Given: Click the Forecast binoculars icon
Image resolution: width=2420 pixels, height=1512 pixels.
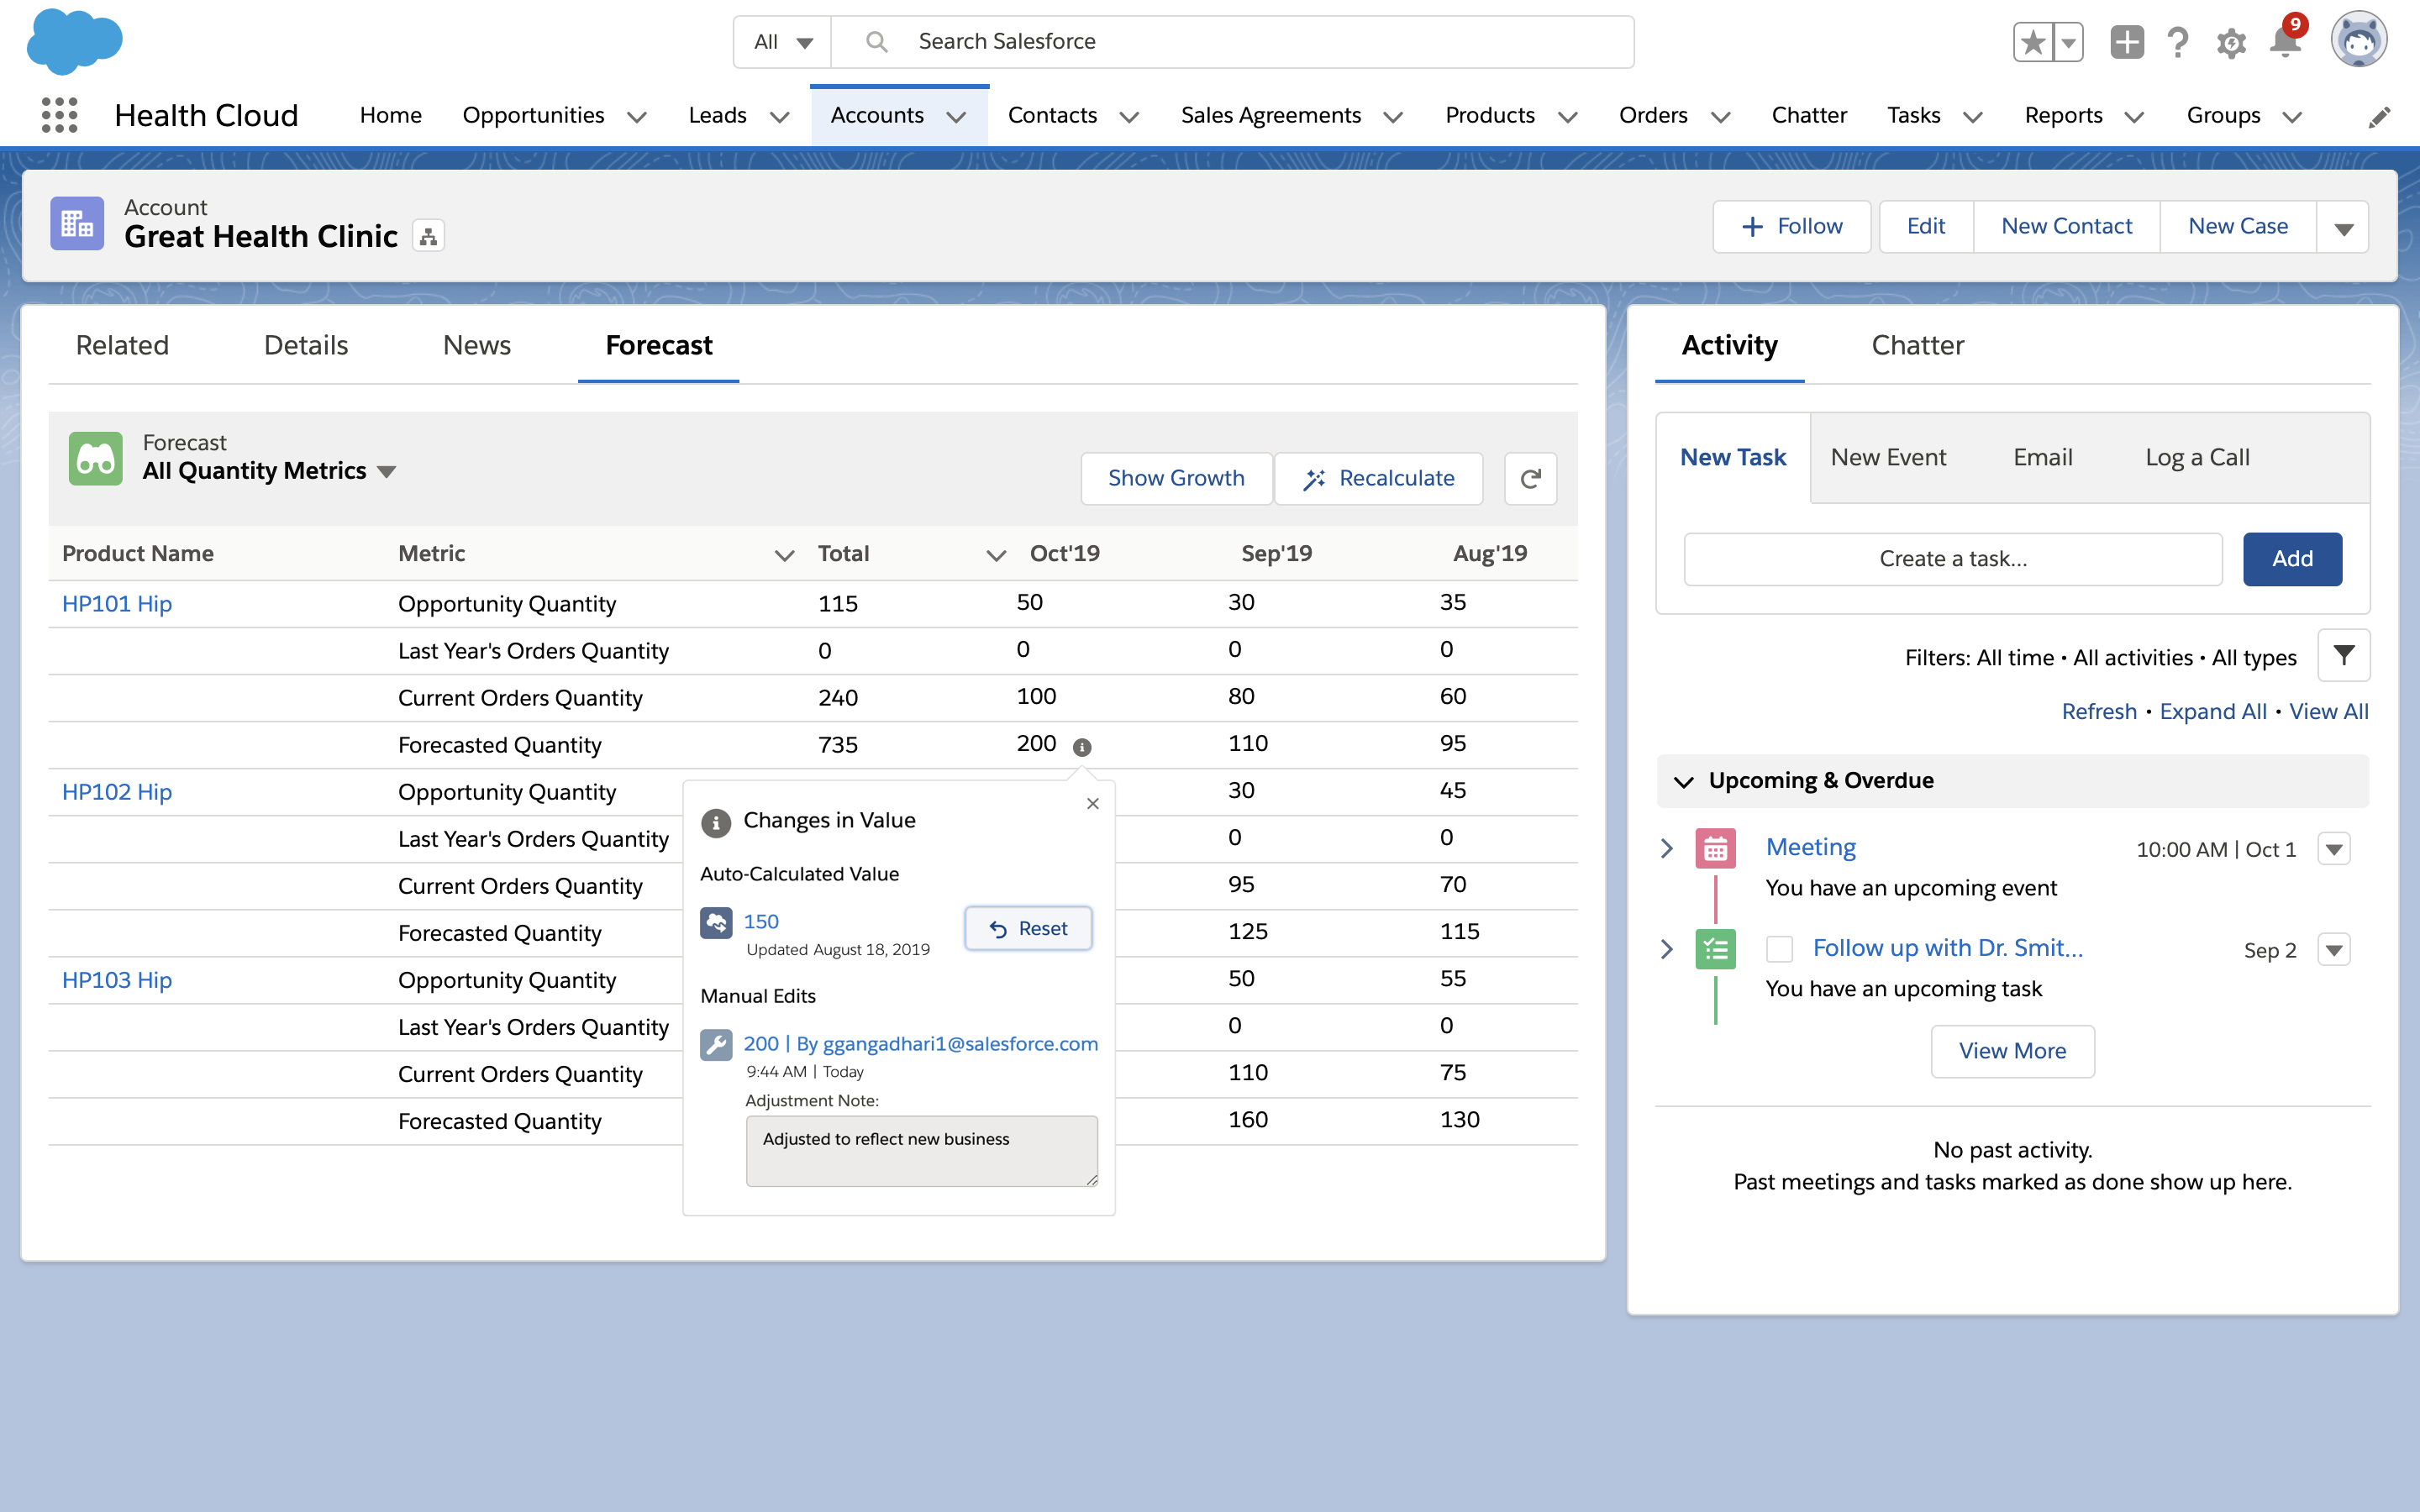Looking at the screenshot, I should [96, 458].
